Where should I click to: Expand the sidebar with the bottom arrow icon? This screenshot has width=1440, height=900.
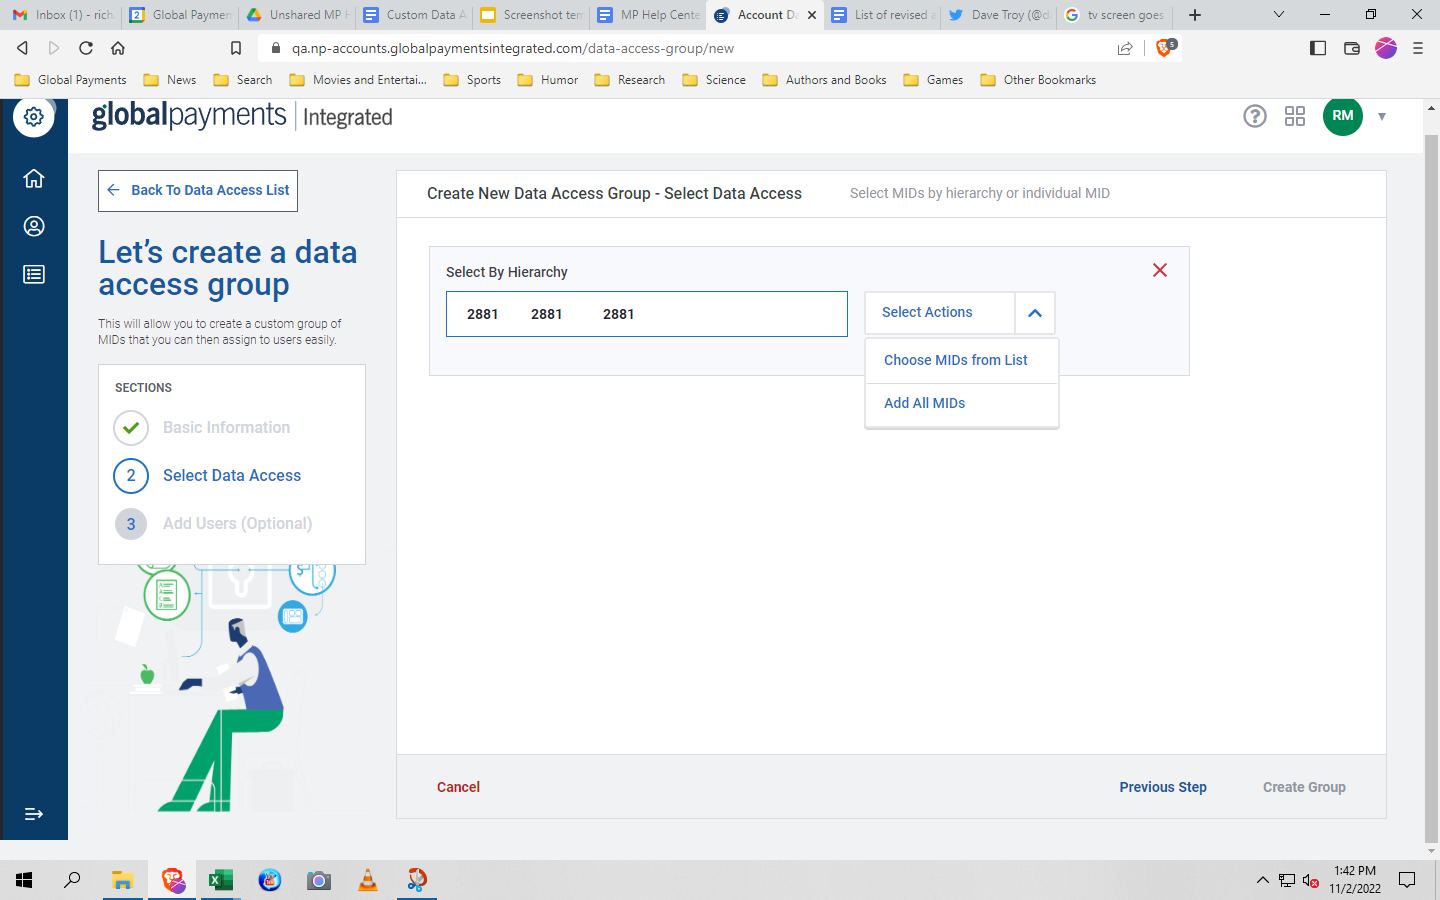click(34, 814)
